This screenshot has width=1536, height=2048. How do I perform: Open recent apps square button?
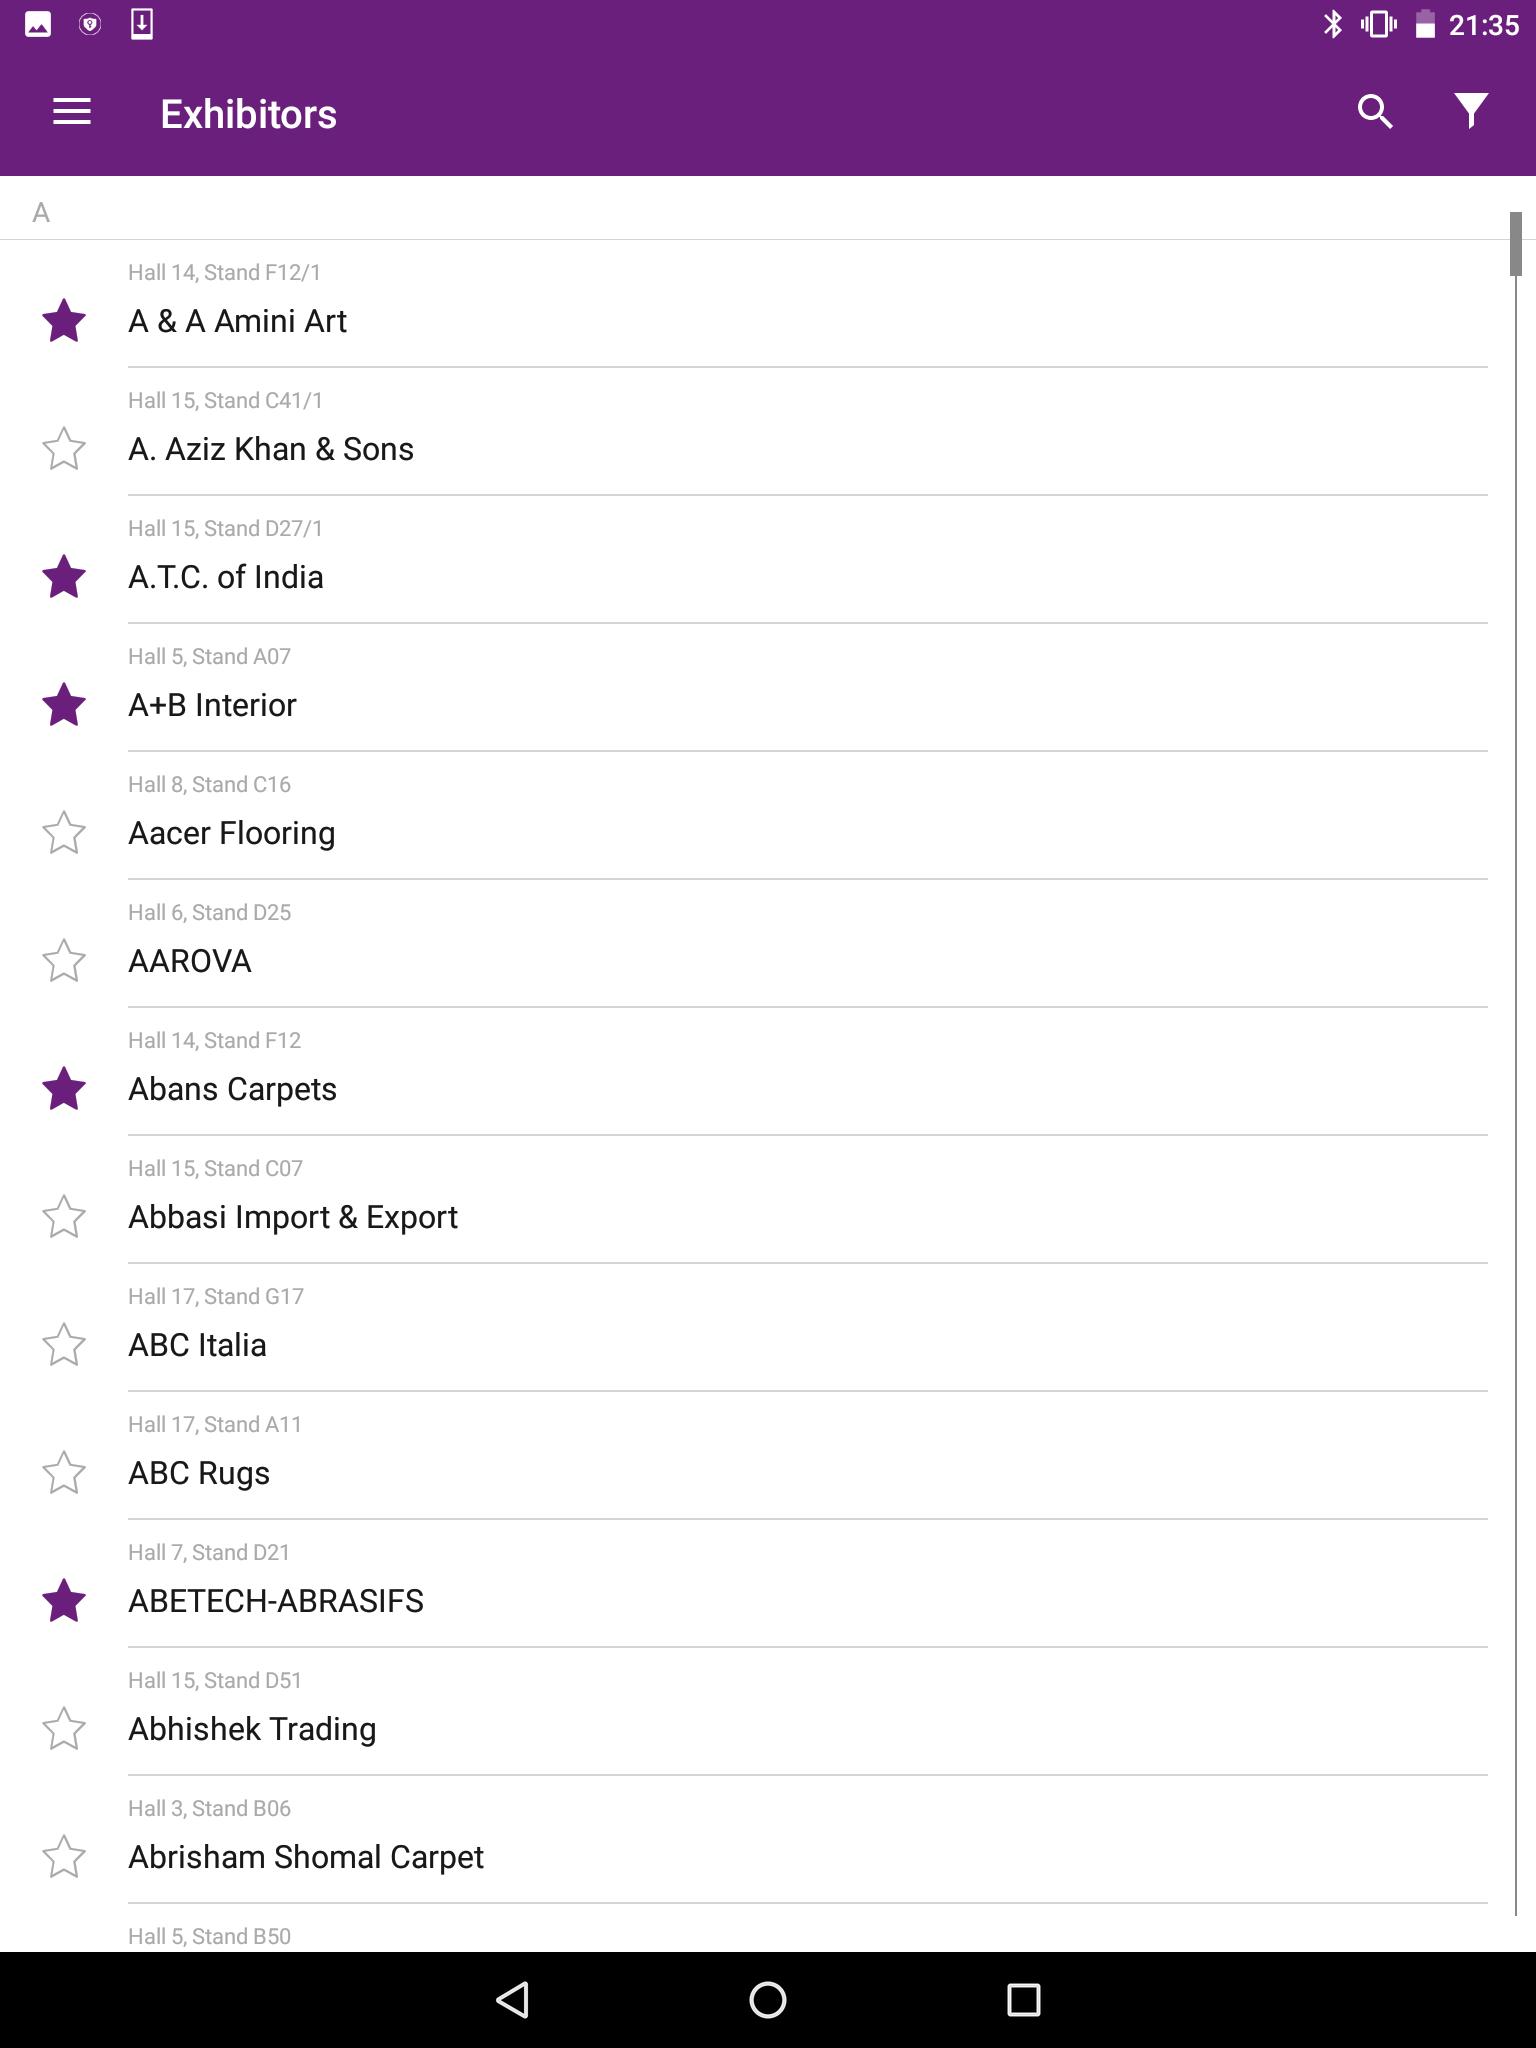[x=1024, y=2000]
